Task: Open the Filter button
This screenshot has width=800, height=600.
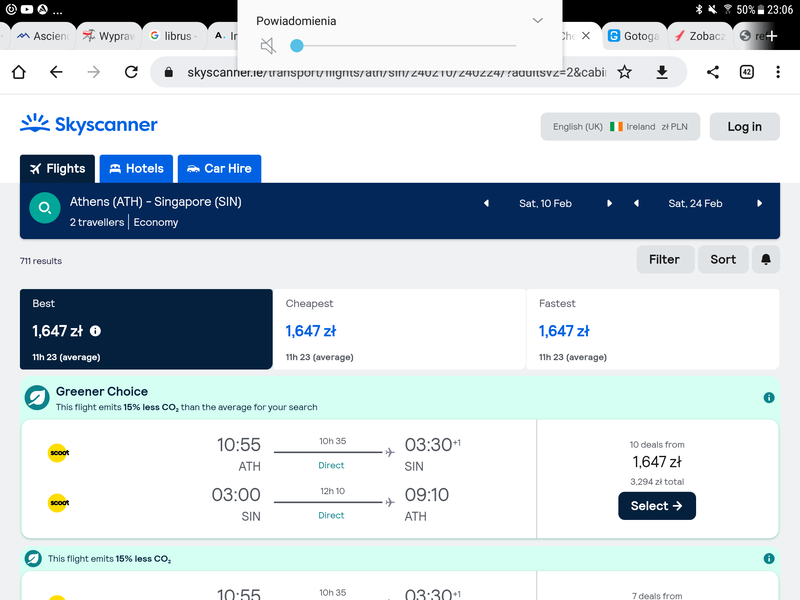Action: click(x=665, y=259)
